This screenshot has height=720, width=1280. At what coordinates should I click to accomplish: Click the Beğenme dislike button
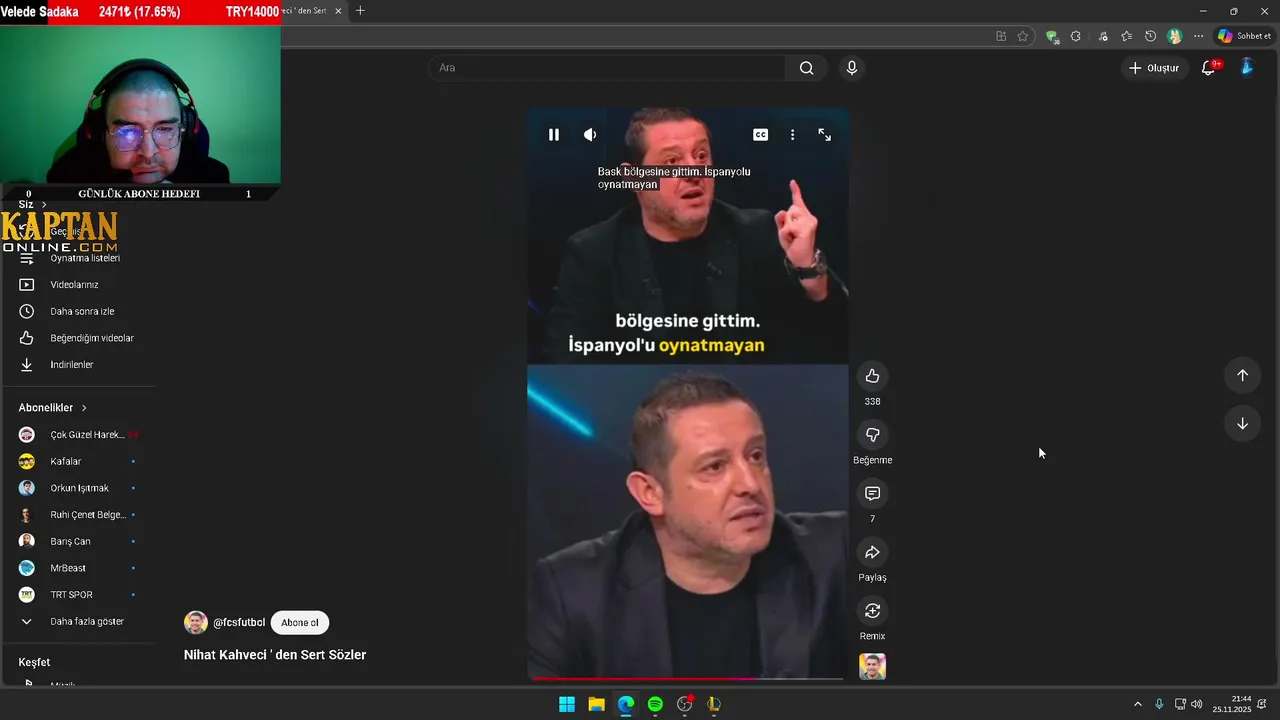tap(872, 435)
